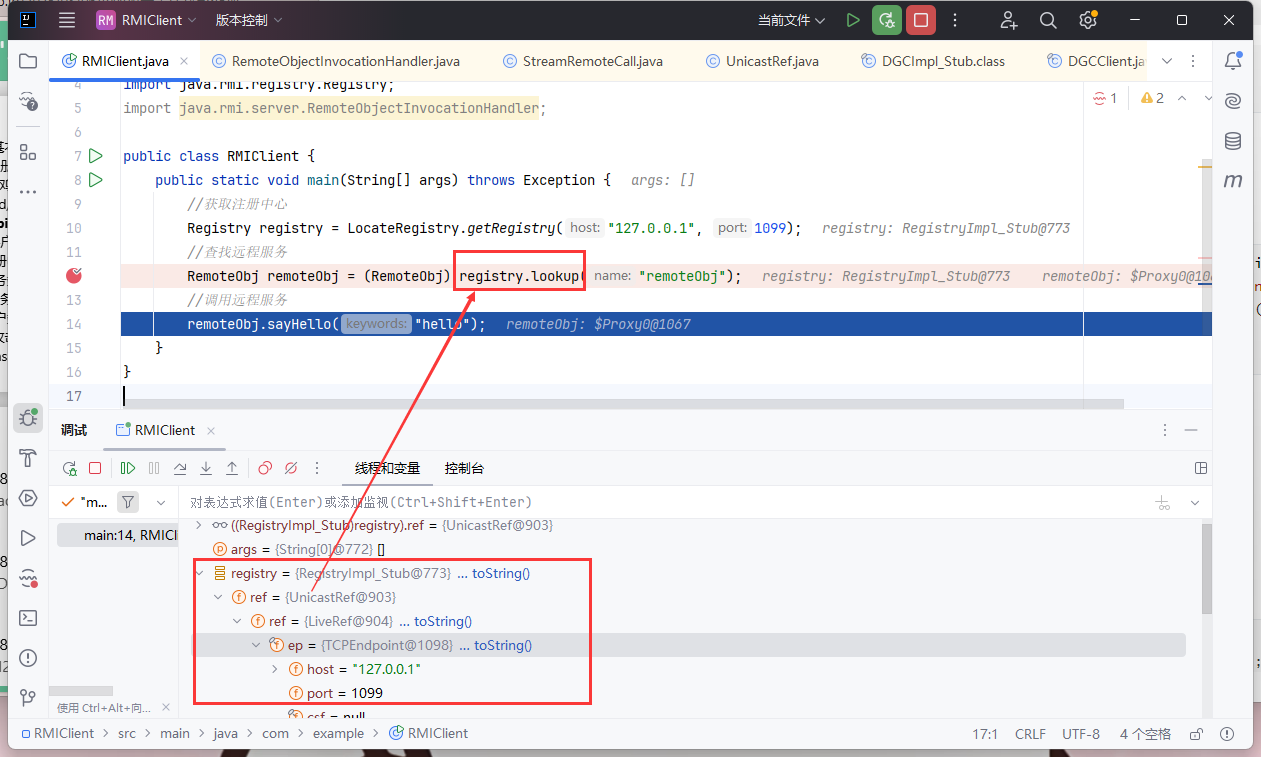Click the Step Into arrow icon

pyautogui.click(x=206, y=468)
